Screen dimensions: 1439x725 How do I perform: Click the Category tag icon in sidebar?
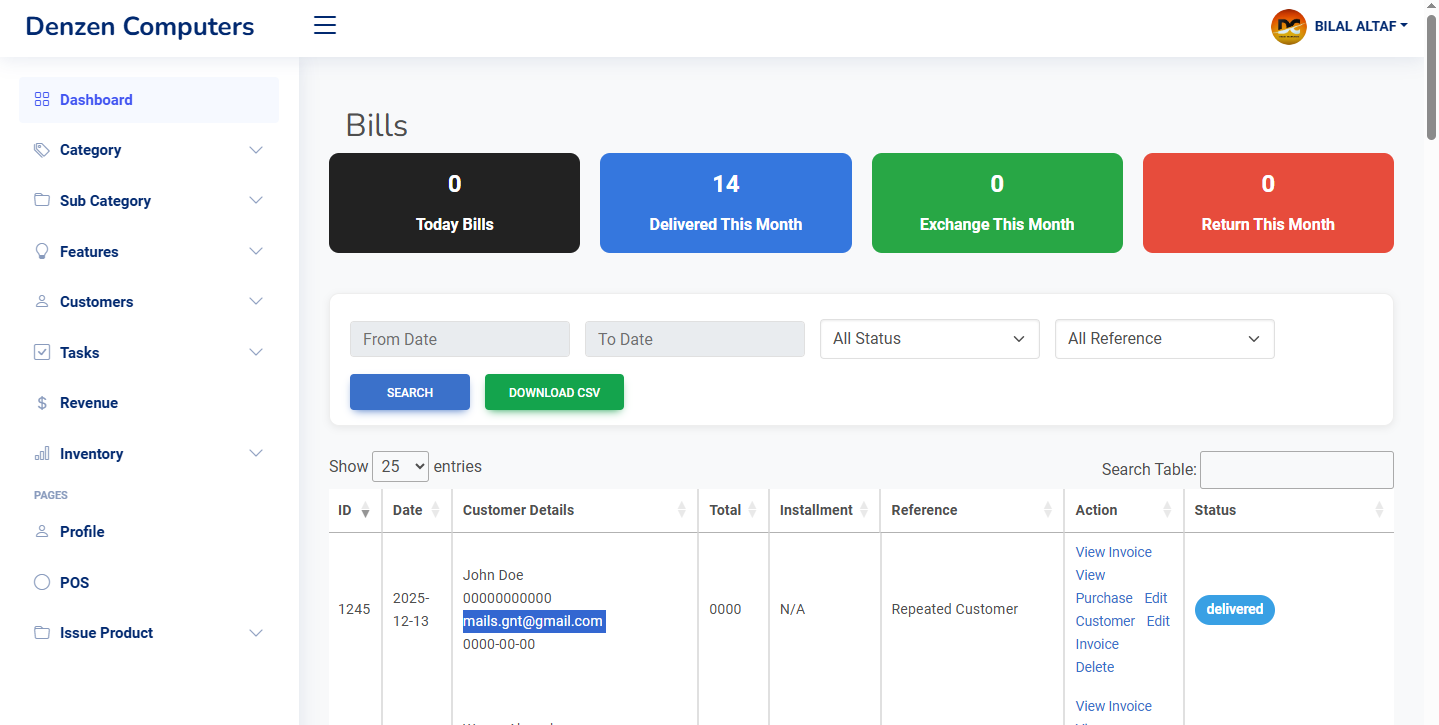point(41,149)
